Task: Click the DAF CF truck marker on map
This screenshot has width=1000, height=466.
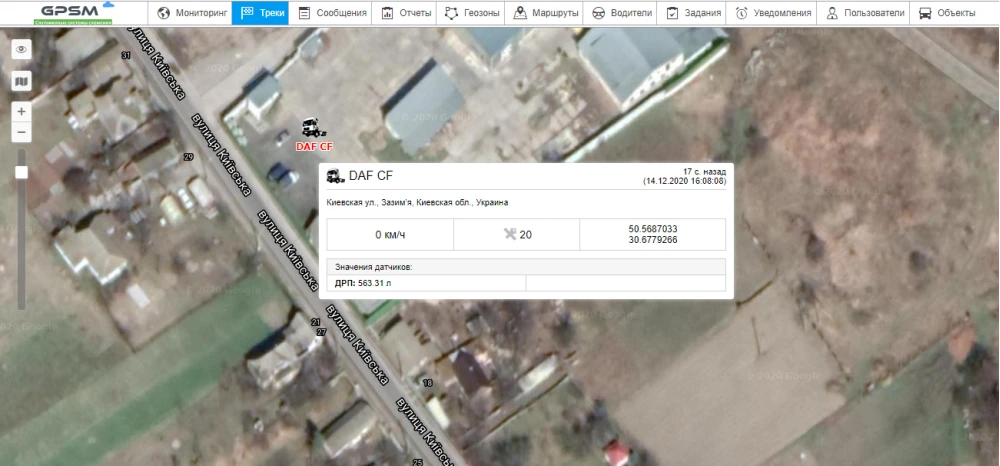Action: coord(314,130)
